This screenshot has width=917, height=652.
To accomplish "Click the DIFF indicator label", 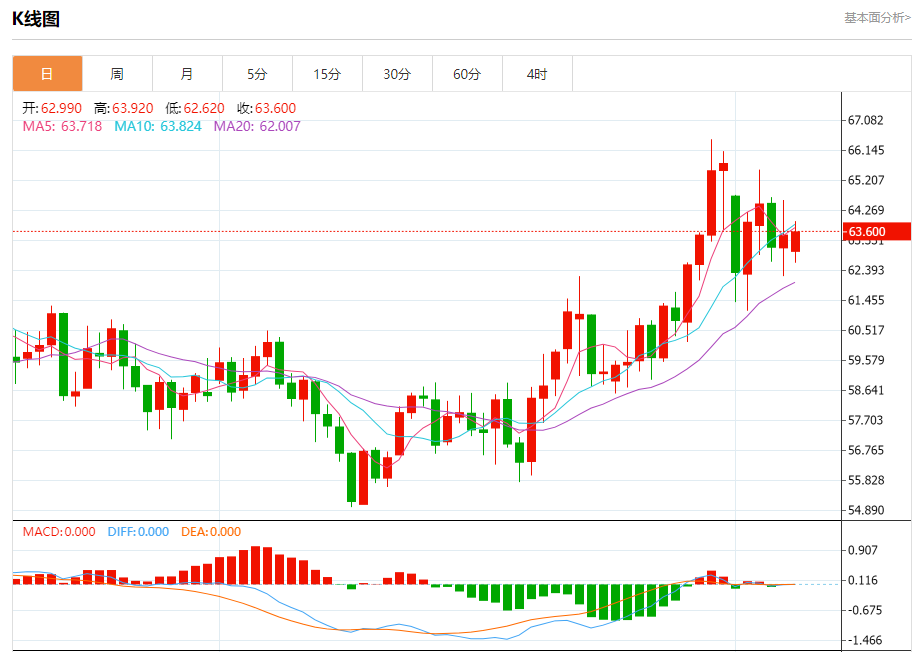I will coord(136,532).
